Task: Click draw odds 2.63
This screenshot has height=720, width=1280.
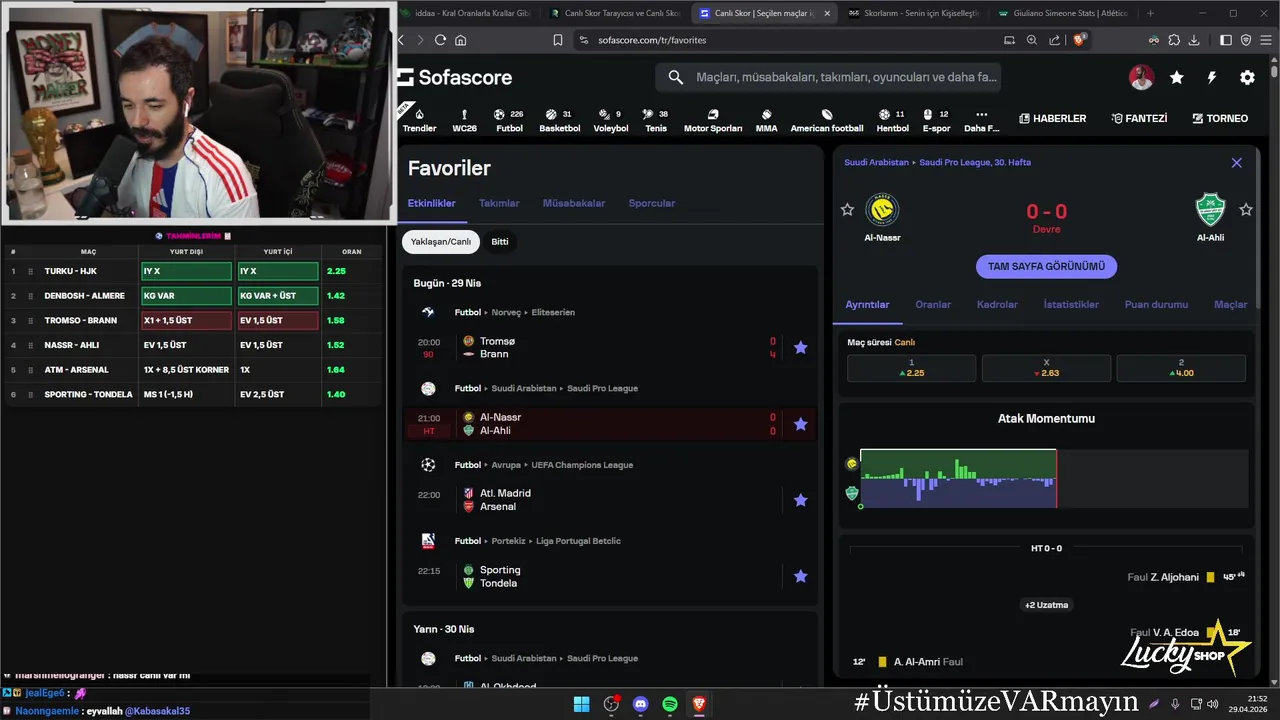Action: (1046, 368)
